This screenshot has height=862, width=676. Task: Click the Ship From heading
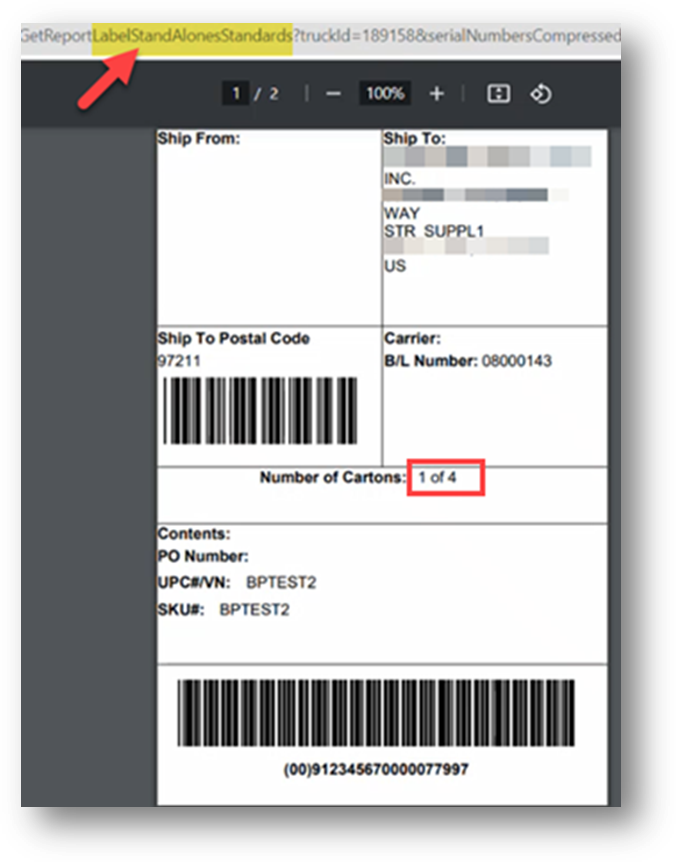(x=199, y=139)
